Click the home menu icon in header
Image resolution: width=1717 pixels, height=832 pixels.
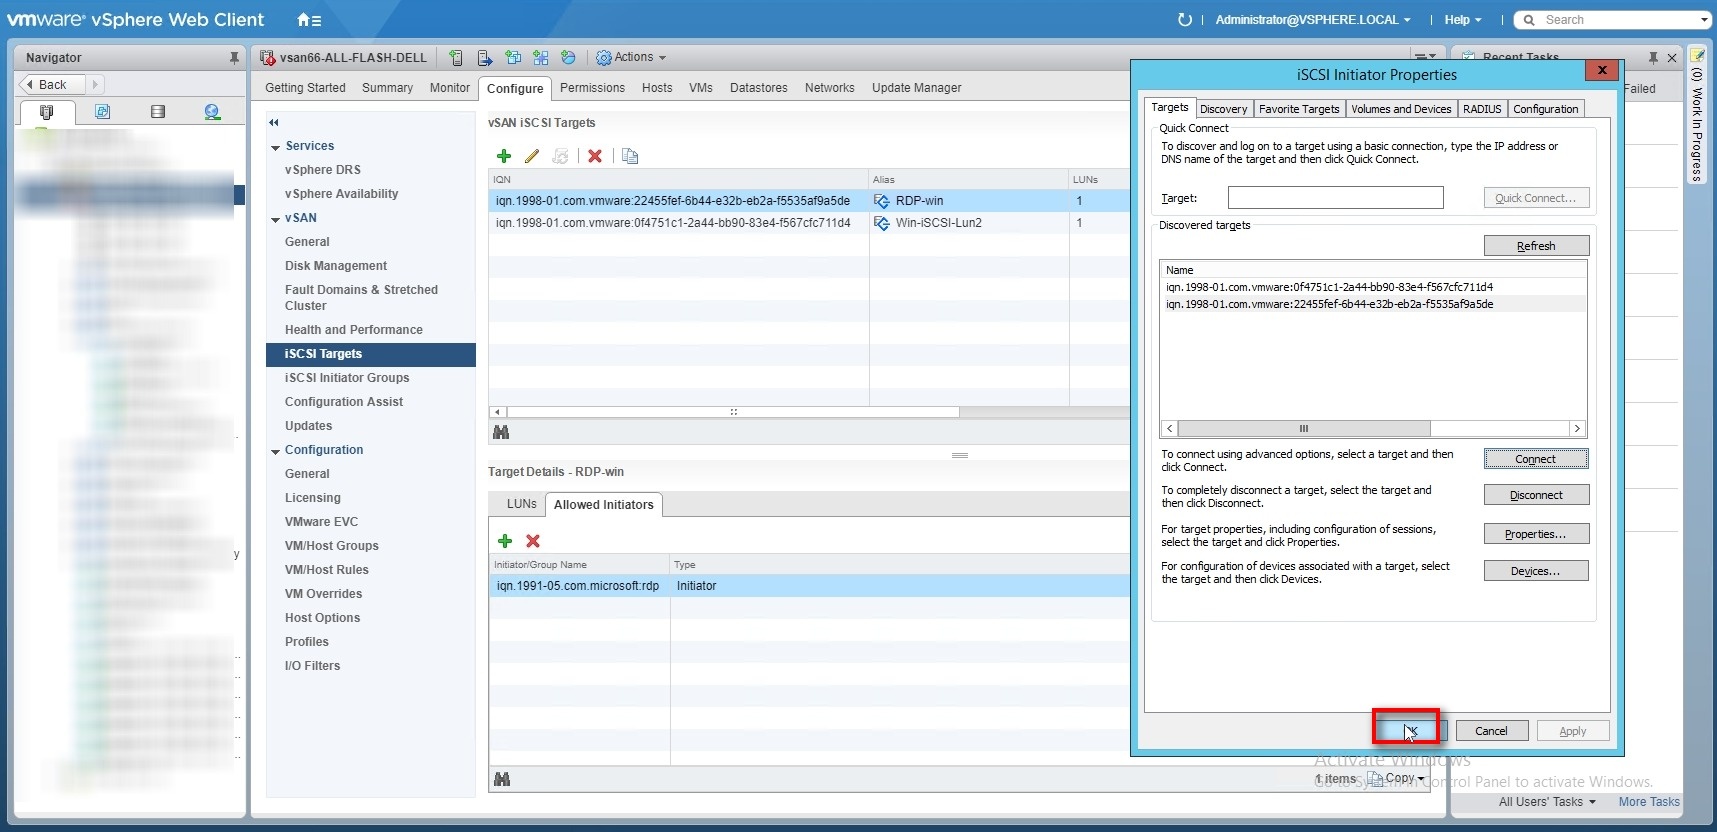309,20
